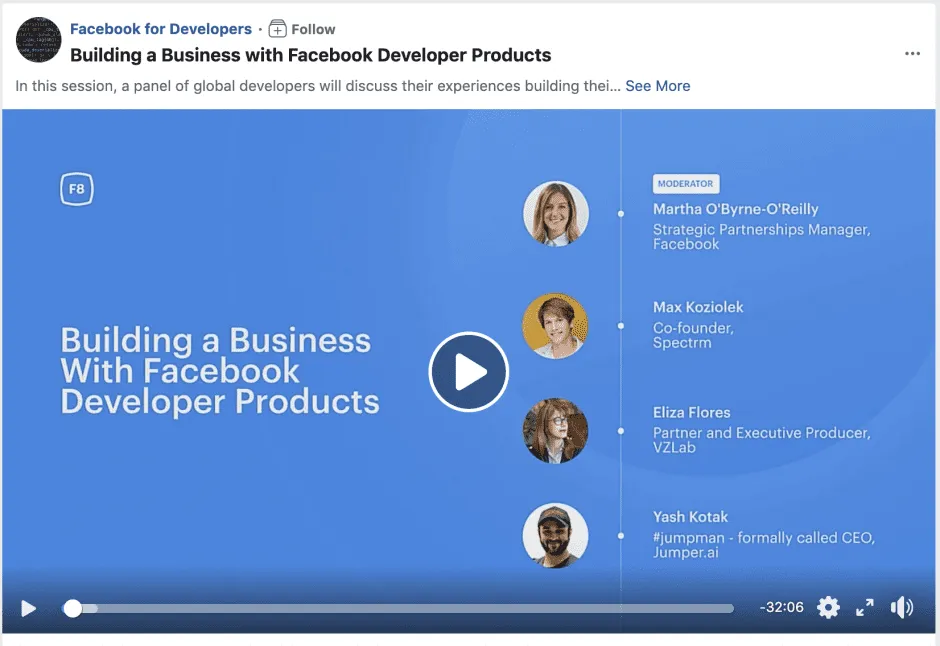Open the video settings gear
Image resolution: width=940 pixels, height=646 pixels.
828,608
